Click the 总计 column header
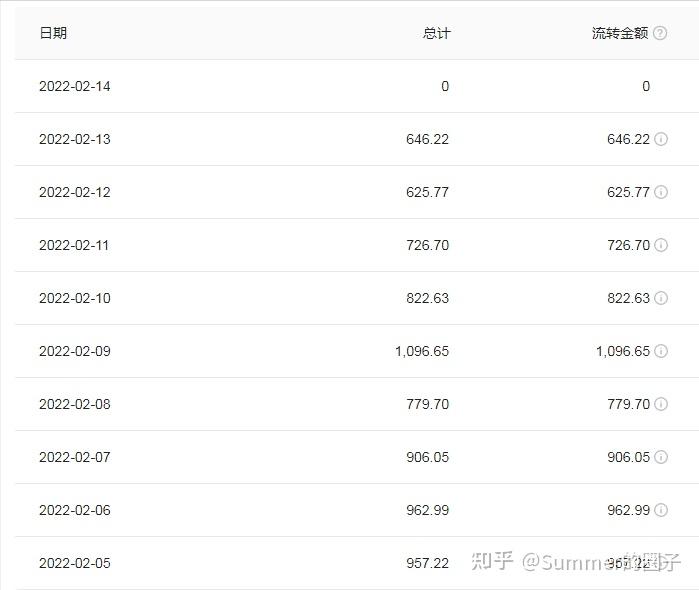Viewport: 699px width, 590px height. (436, 33)
